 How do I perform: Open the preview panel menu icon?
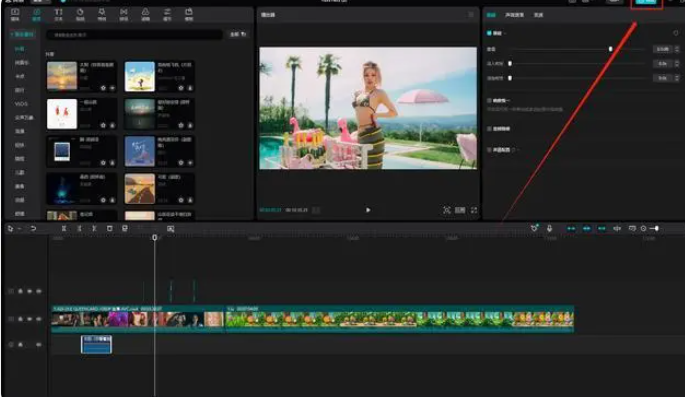pos(471,15)
